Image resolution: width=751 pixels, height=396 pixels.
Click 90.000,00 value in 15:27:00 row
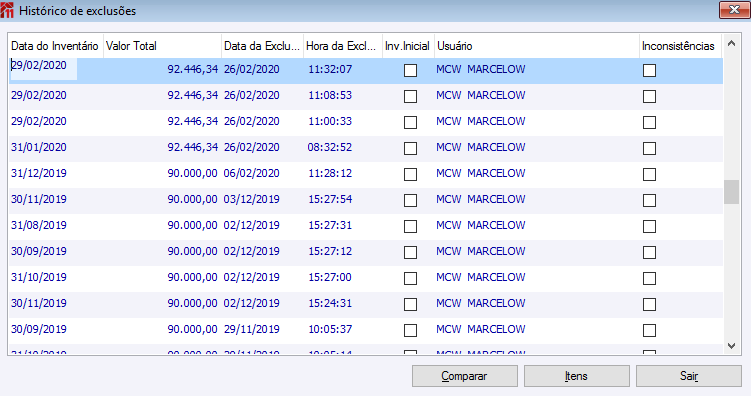pyautogui.click(x=193, y=277)
